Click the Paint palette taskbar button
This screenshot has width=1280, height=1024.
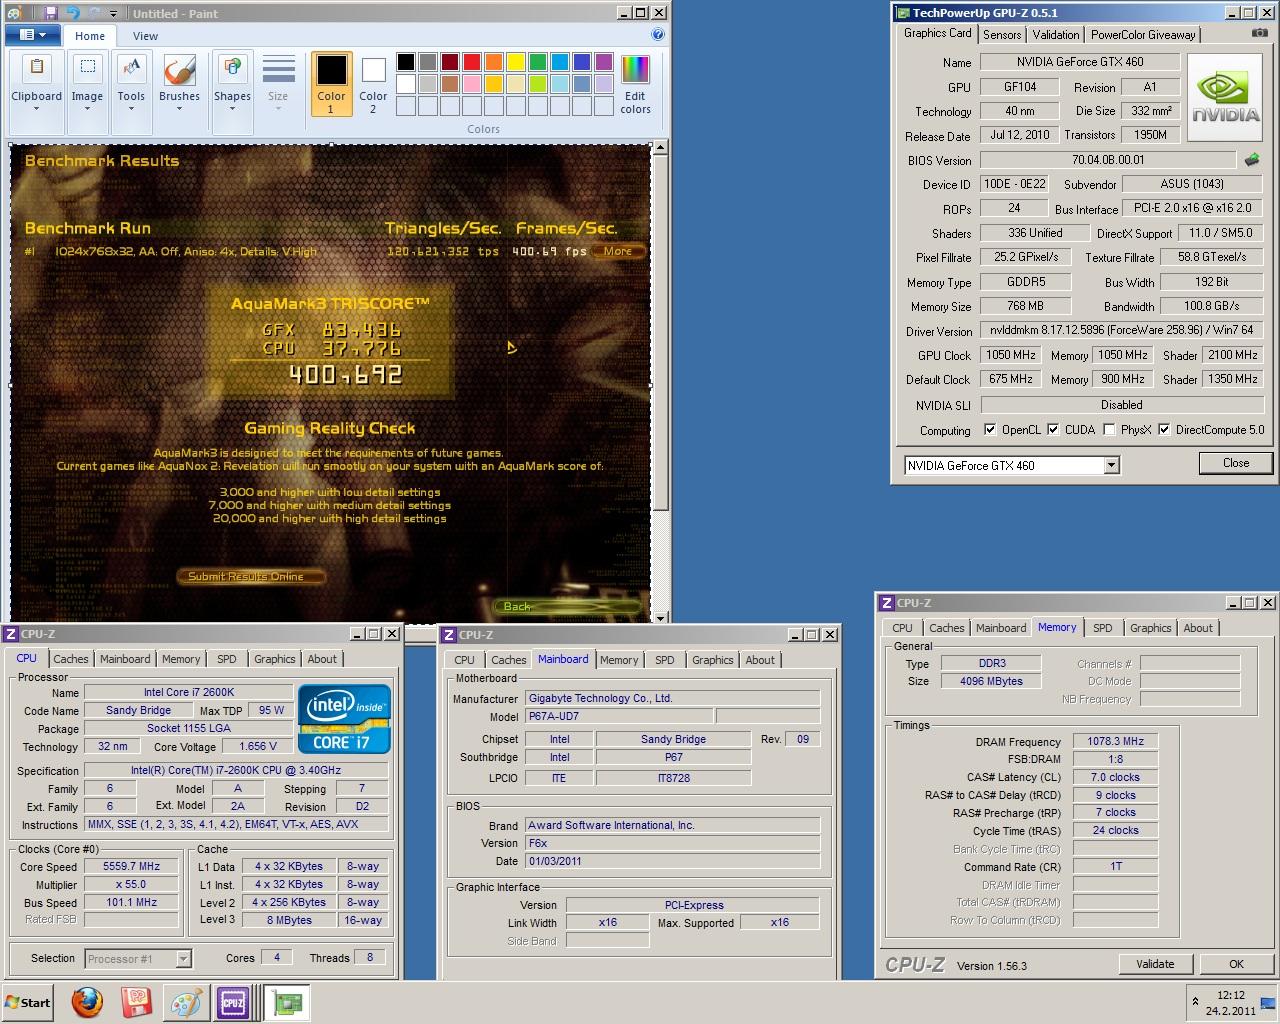[x=185, y=1002]
